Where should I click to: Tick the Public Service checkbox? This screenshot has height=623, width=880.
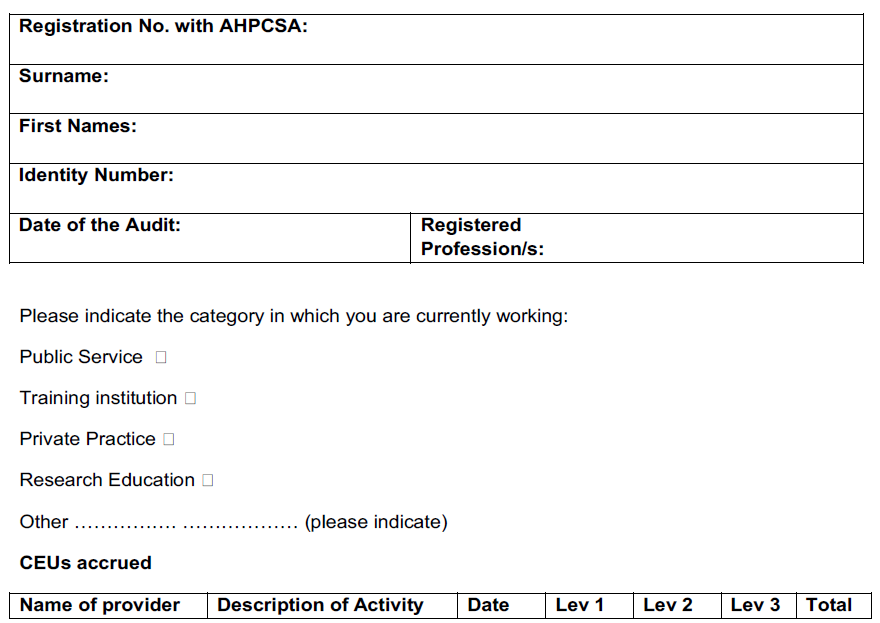click(161, 357)
